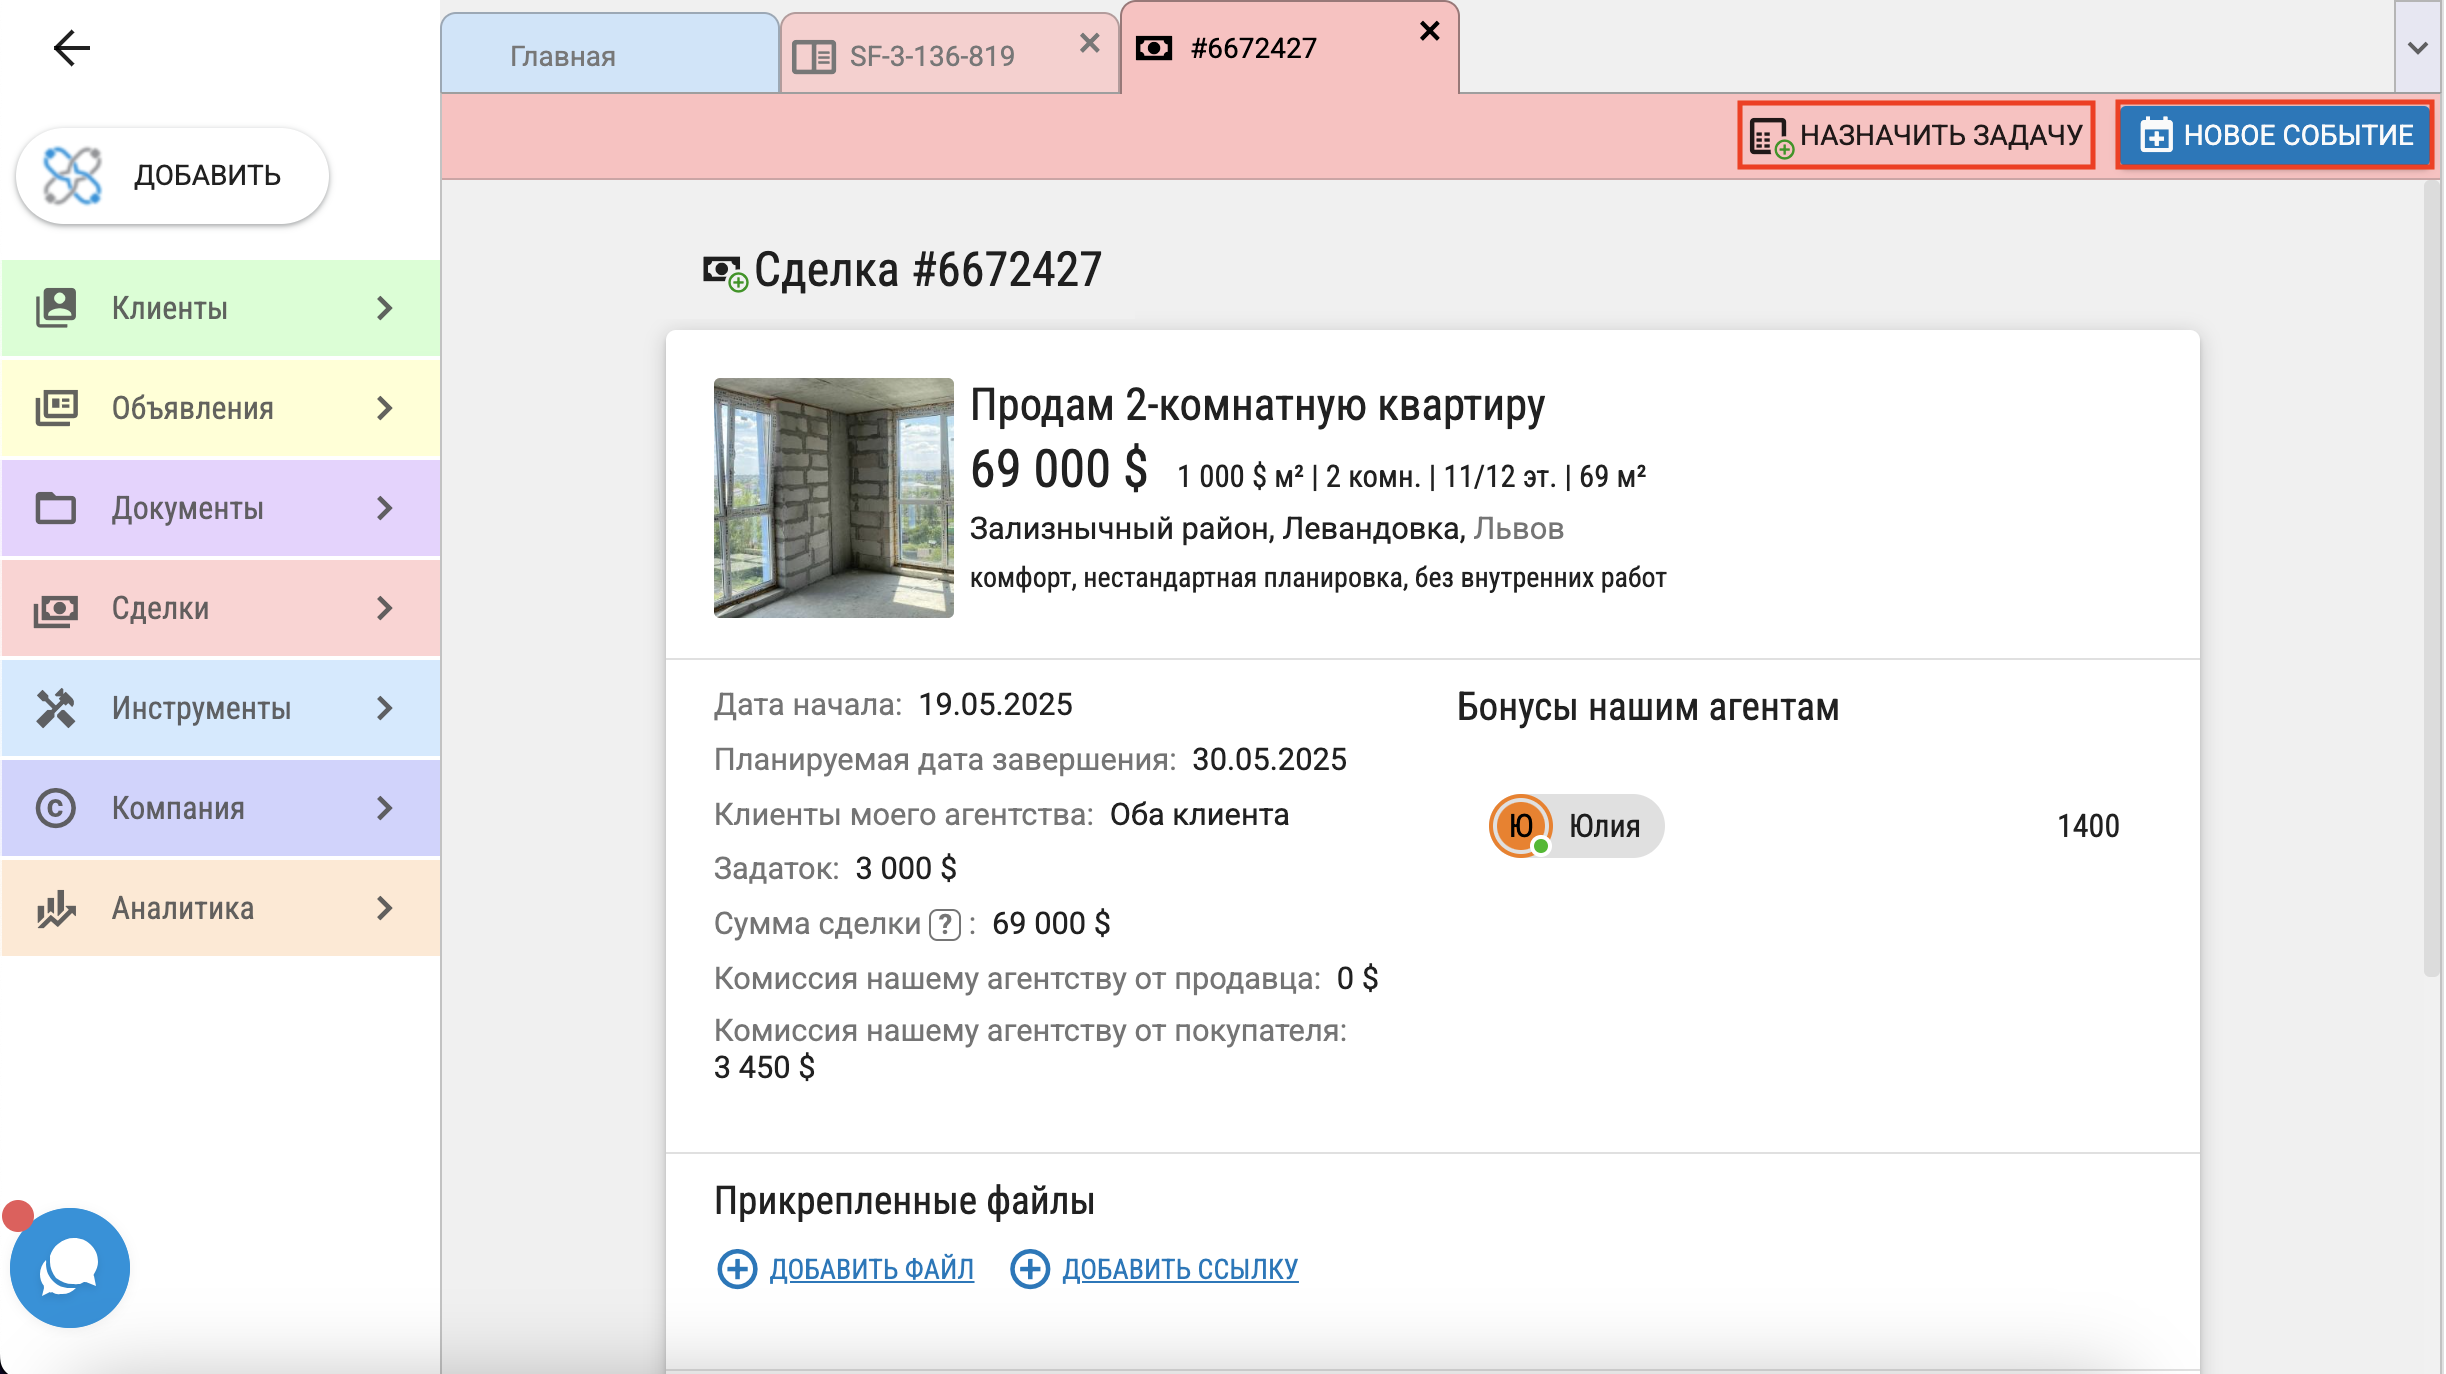Open the Аналитика chart icon
2446x1374 pixels.
tap(56, 908)
